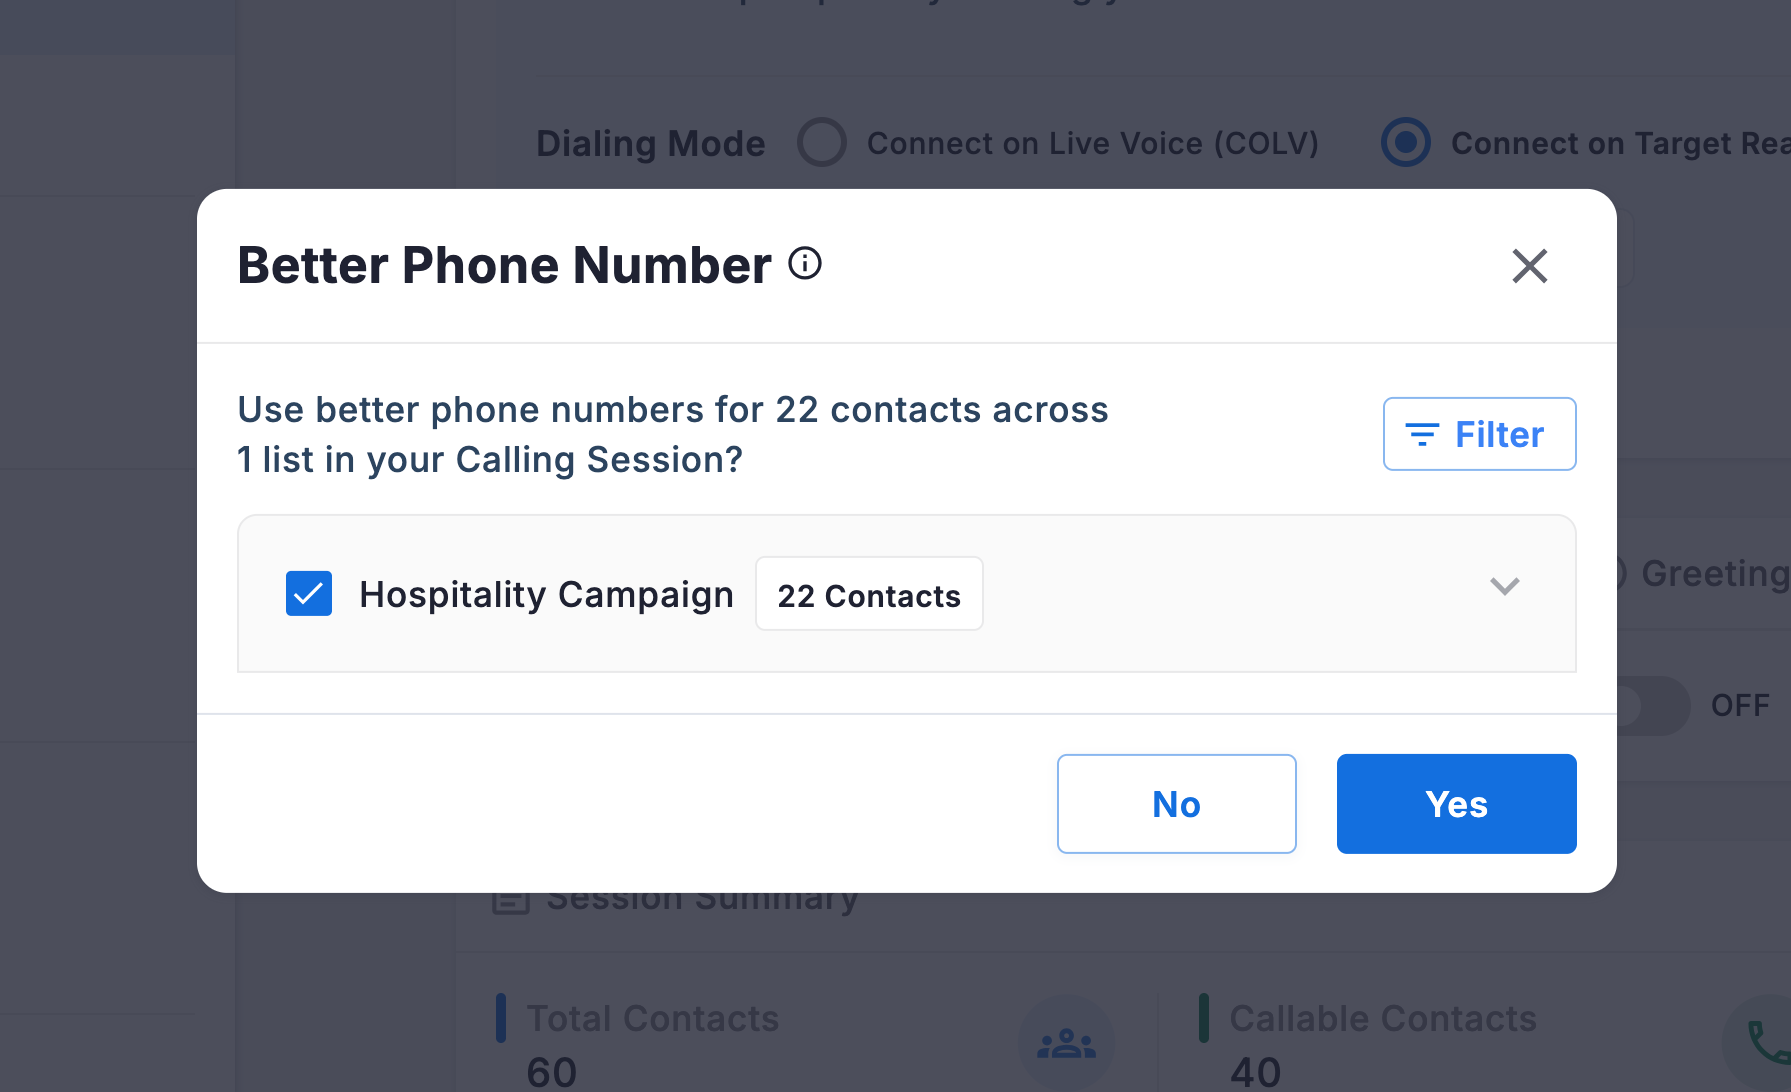Select Connect on Target Reach radio button
Image resolution: width=1791 pixels, height=1092 pixels.
tap(1406, 143)
